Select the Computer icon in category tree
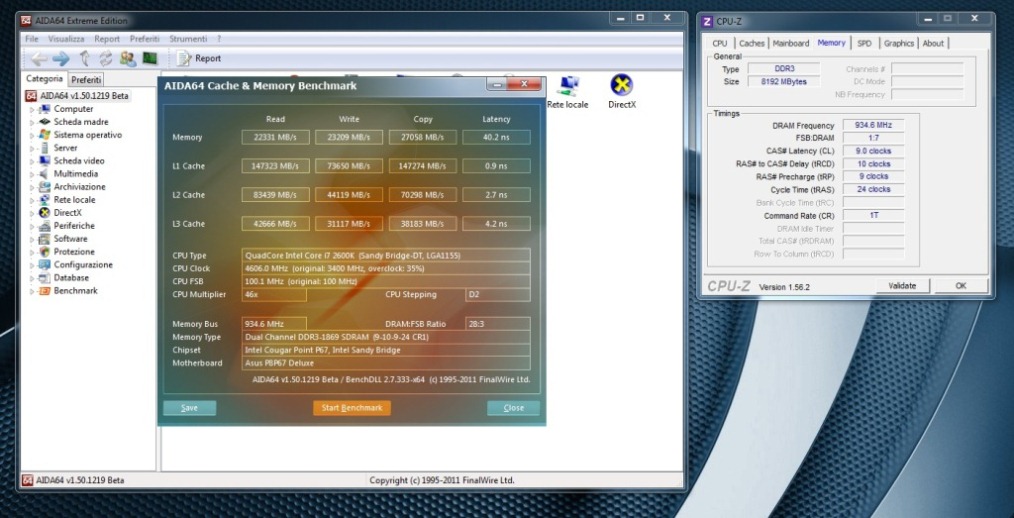This screenshot has width=1014, height=518. [44, 109]
